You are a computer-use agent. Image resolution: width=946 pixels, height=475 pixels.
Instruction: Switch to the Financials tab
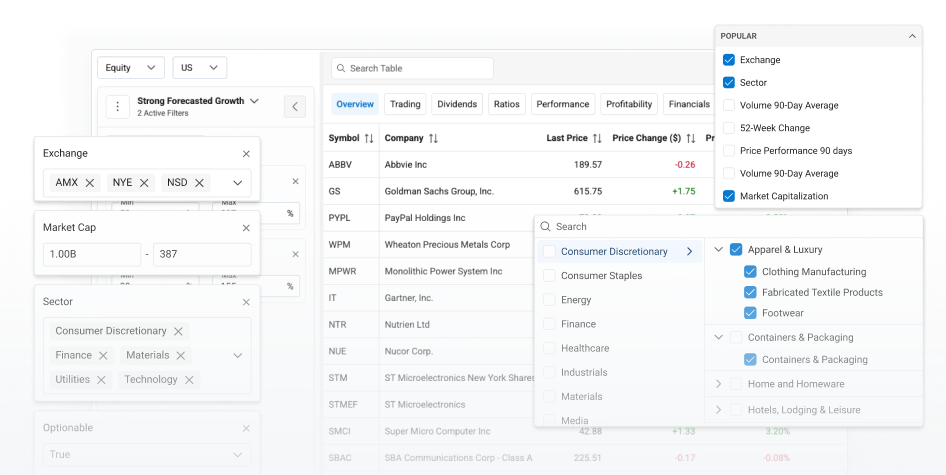pyautogui.click(x=689, y=104)
